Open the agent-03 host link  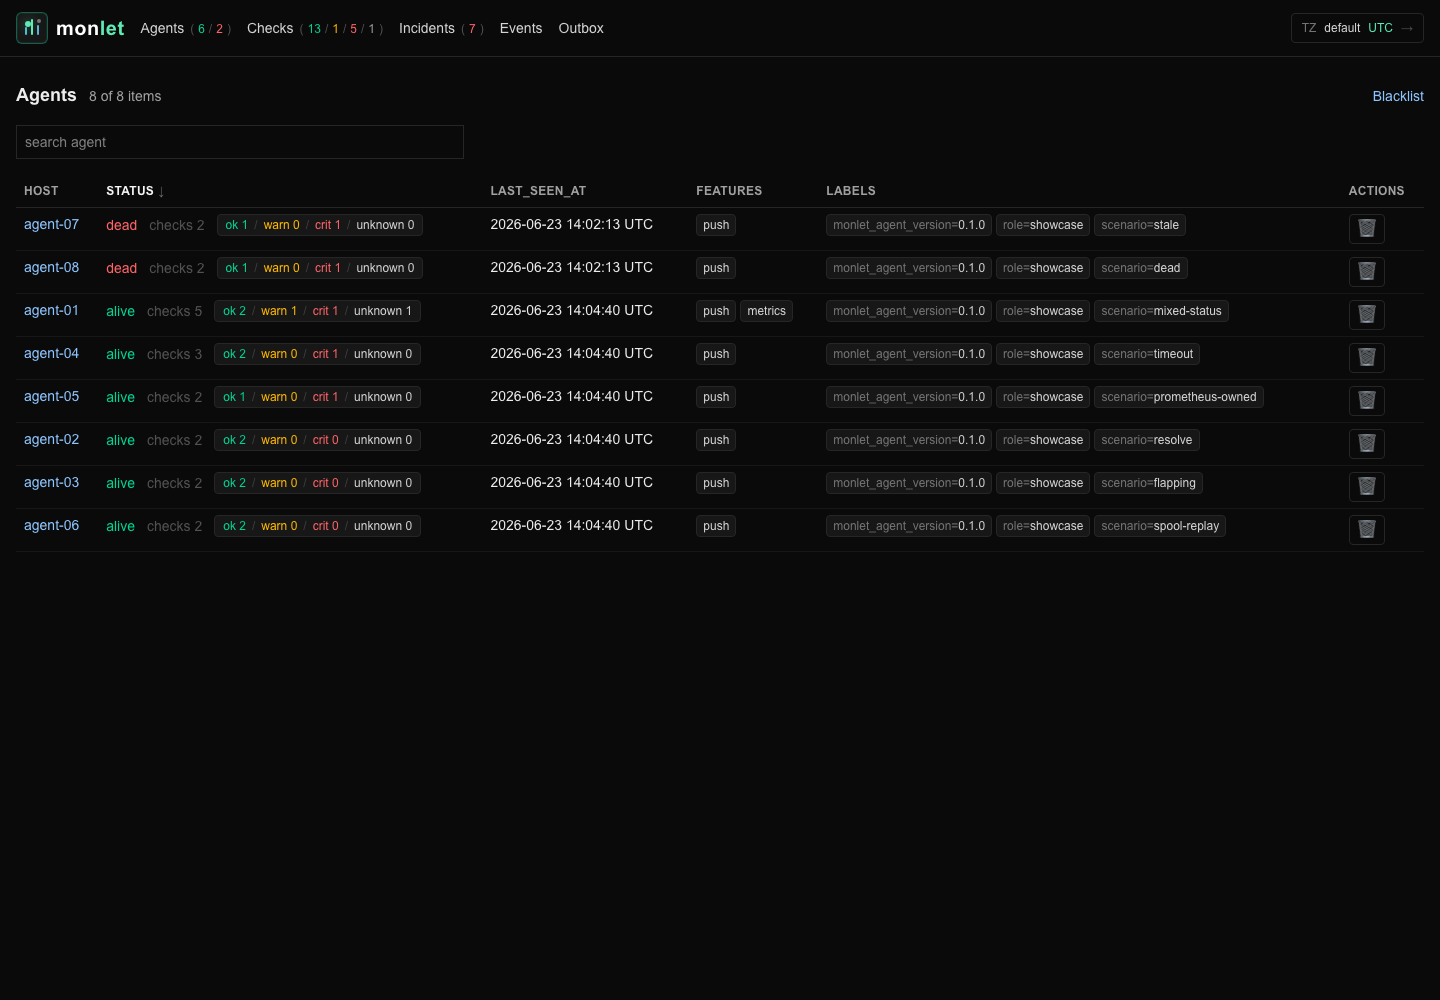[51, 482]
